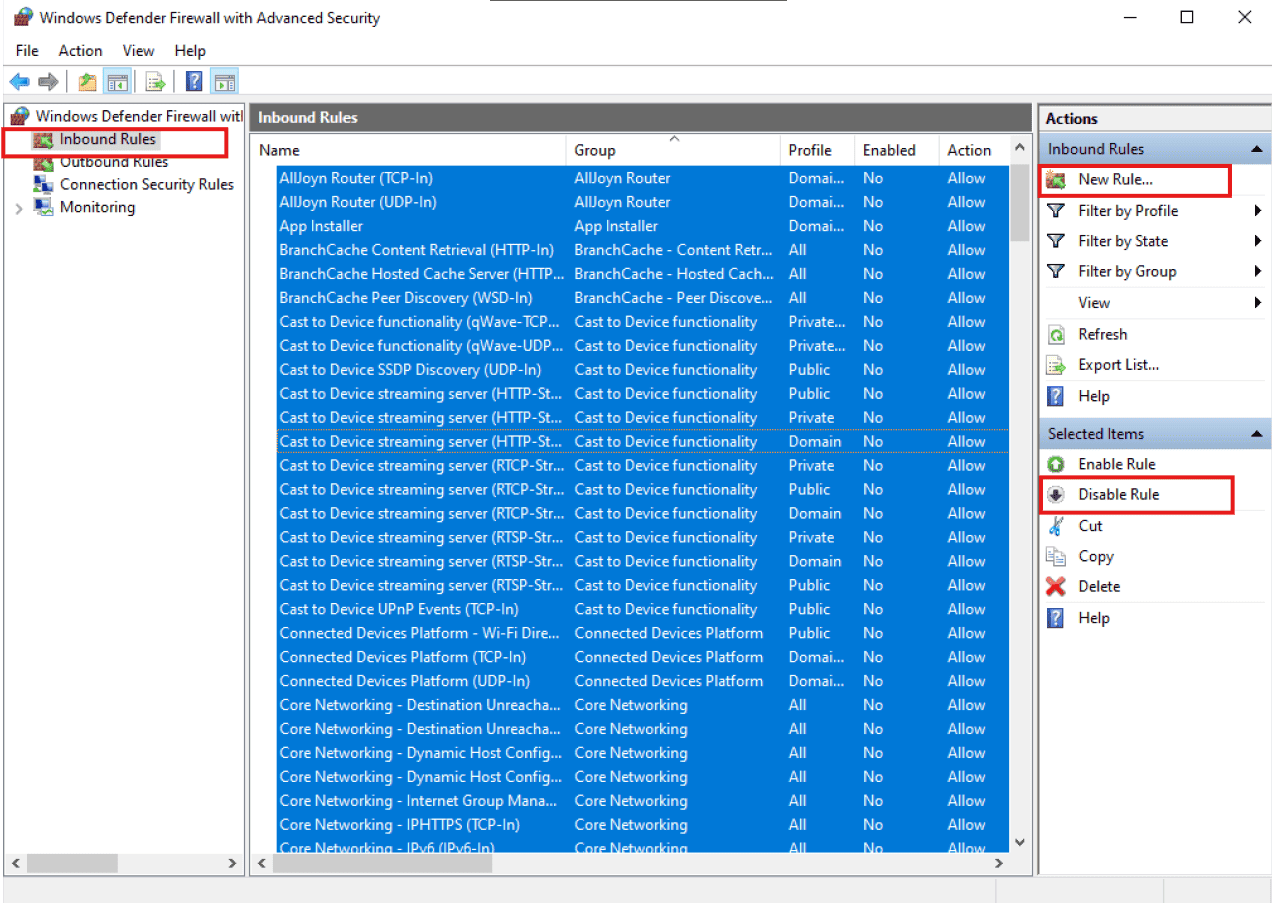Image resolution: width=1272 pixels, height=903 pixels.
Task: Sort by the Action column header
Action: coord(974,150)
